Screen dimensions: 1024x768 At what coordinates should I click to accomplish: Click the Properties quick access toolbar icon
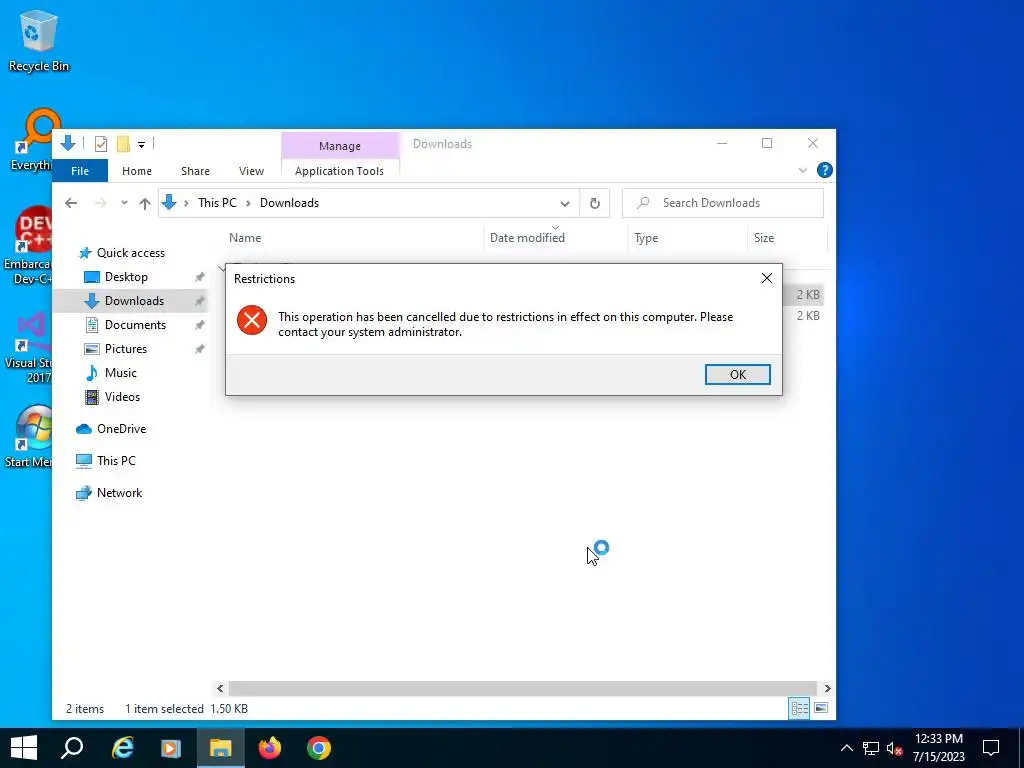point(101,144)
